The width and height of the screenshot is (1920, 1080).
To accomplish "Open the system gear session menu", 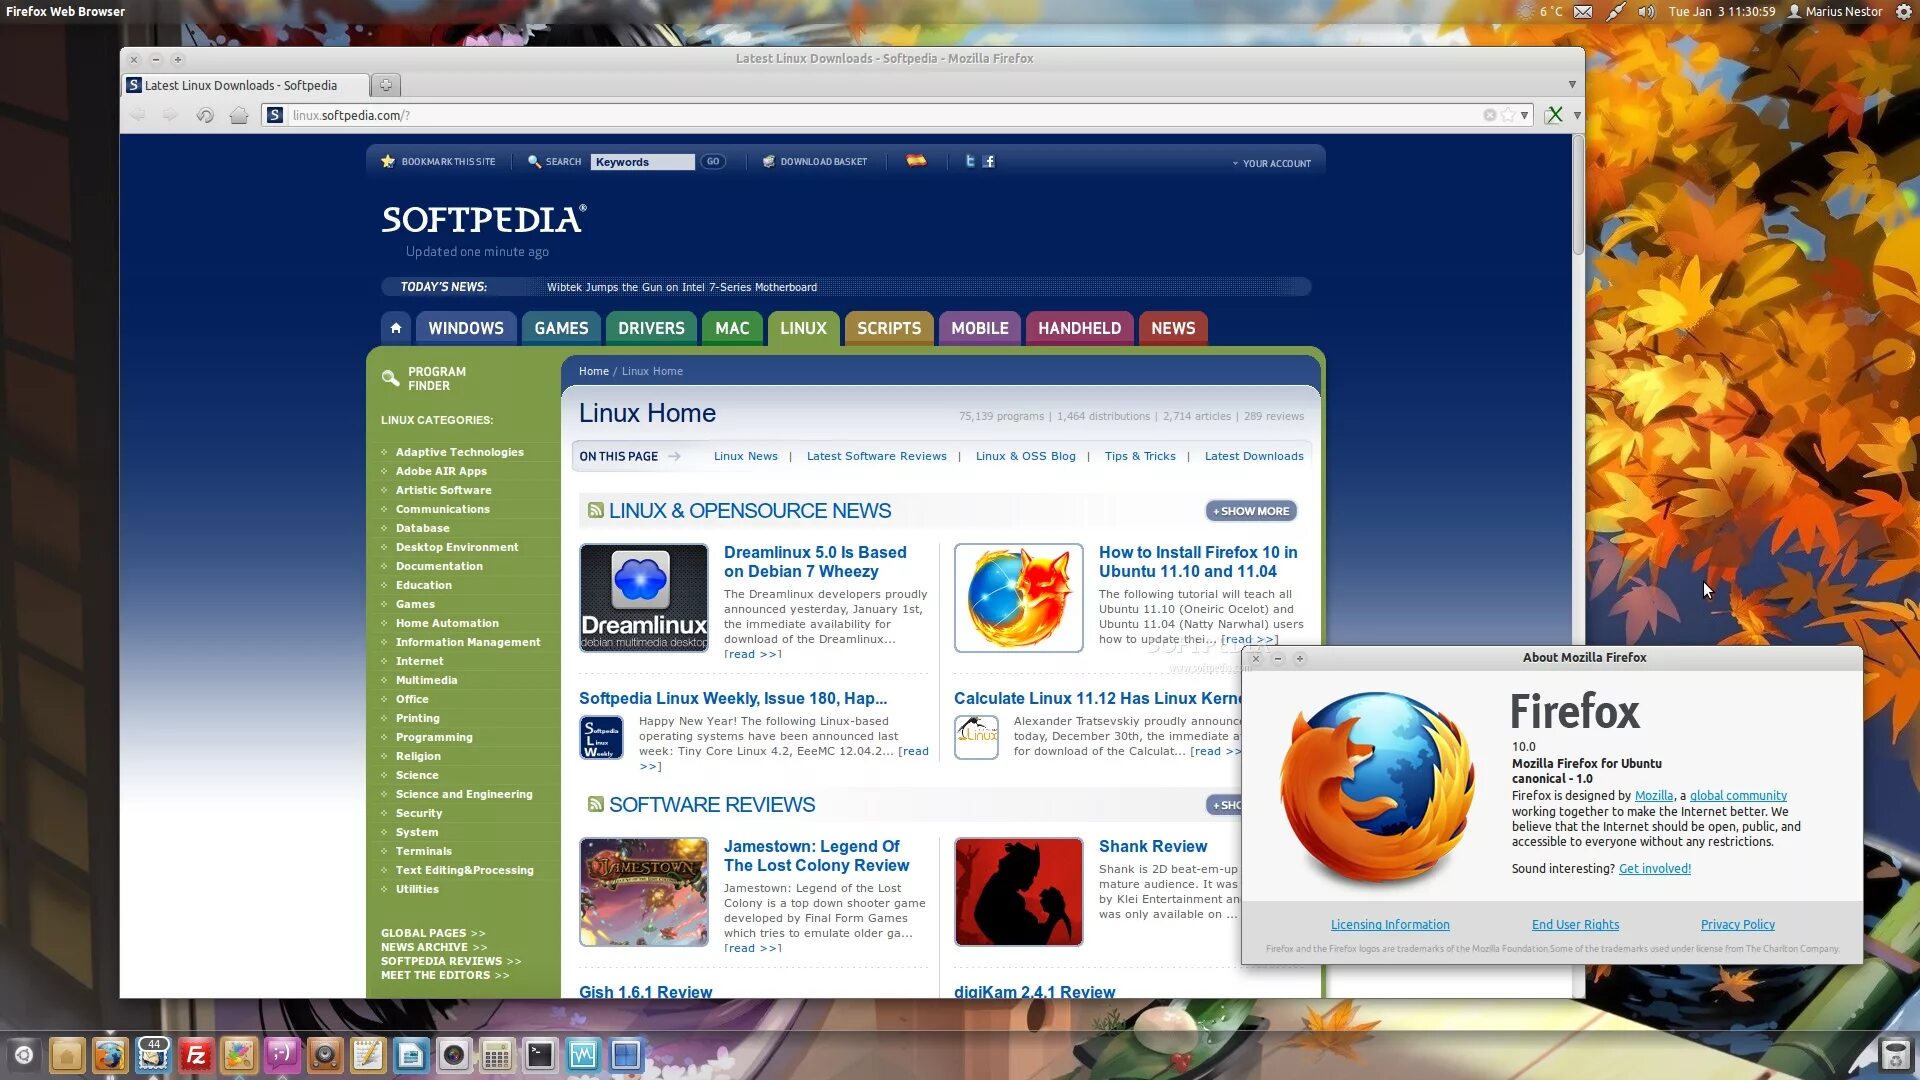I will (x=1903, y=12).
